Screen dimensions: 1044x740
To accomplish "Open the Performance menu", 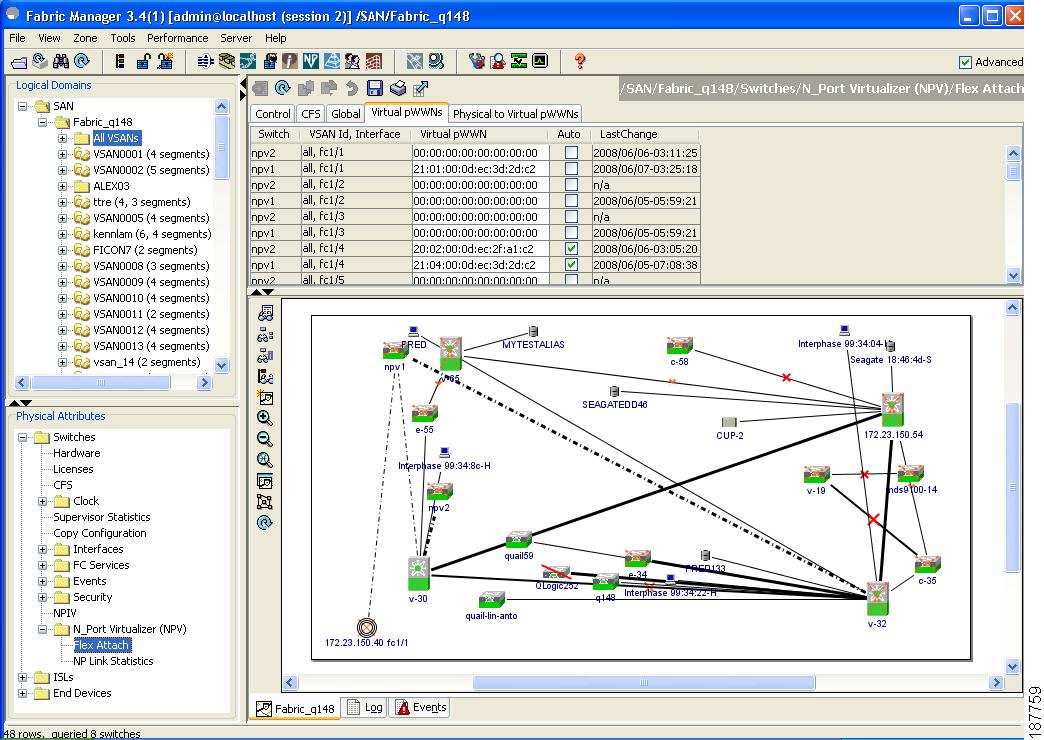I will [177, 38].
